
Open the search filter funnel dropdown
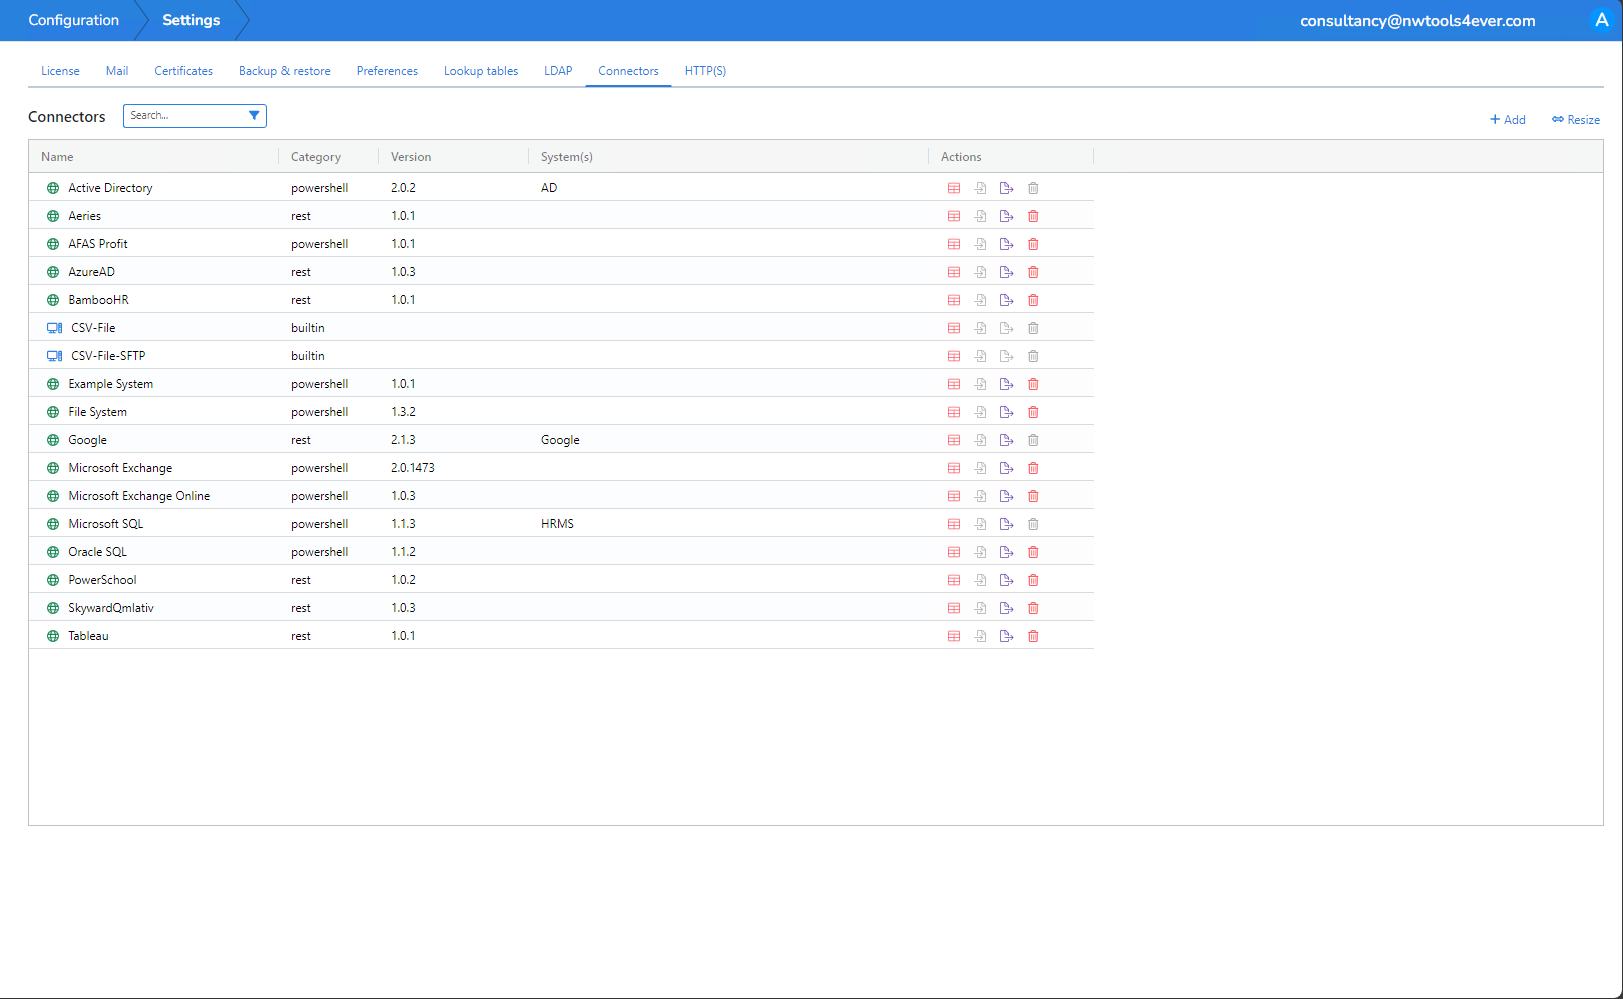[254, 116]
